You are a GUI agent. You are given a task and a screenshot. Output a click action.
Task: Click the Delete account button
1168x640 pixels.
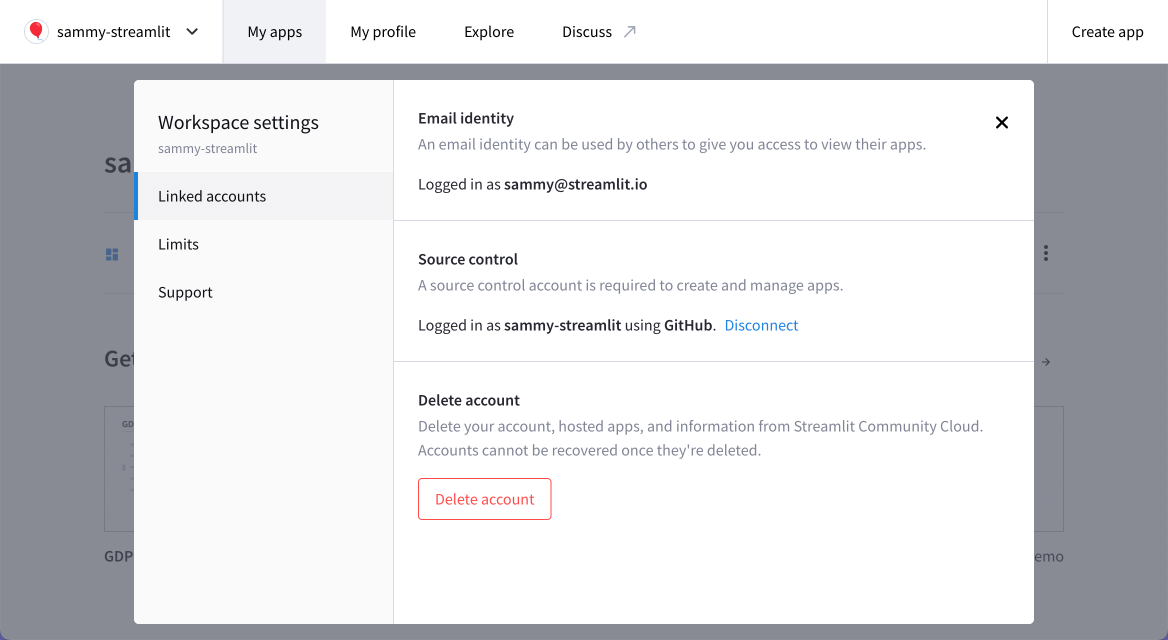[484, 499]
